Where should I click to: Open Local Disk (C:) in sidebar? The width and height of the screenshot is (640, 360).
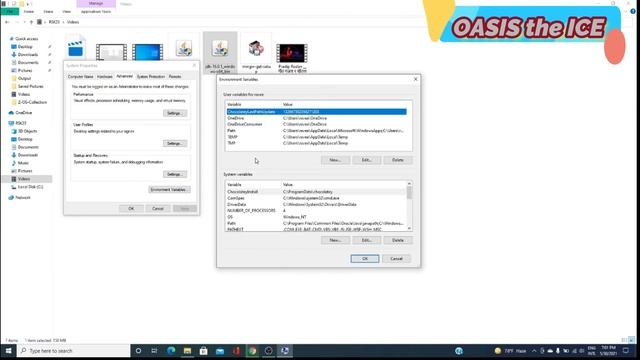click(x=30, y=187)
